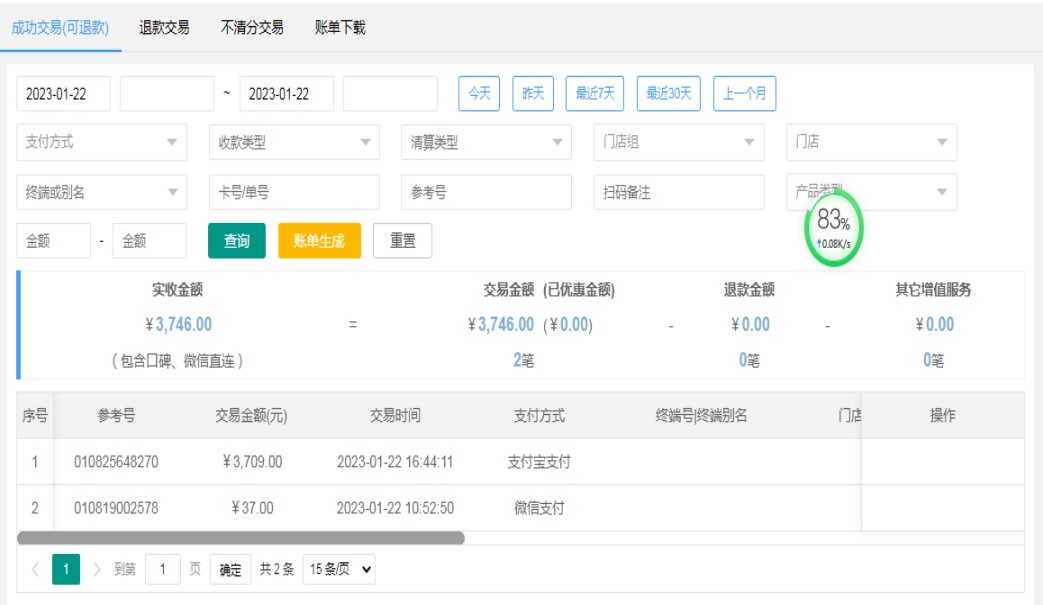Click the 卡号/单号 input field
The height and width of the screenshot is (605, 1043).
point(294,192)
